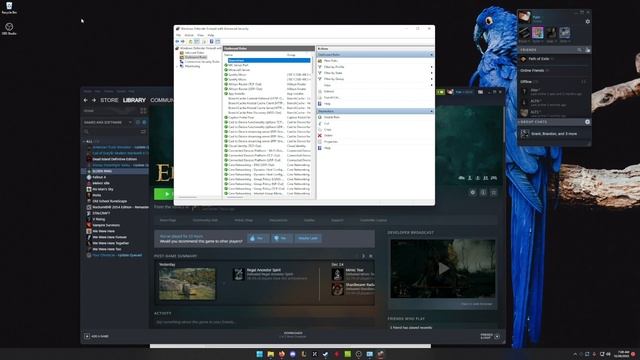Click Add a Game in Steam
This screenshot has height=360, width=640.
pos(97,336)
